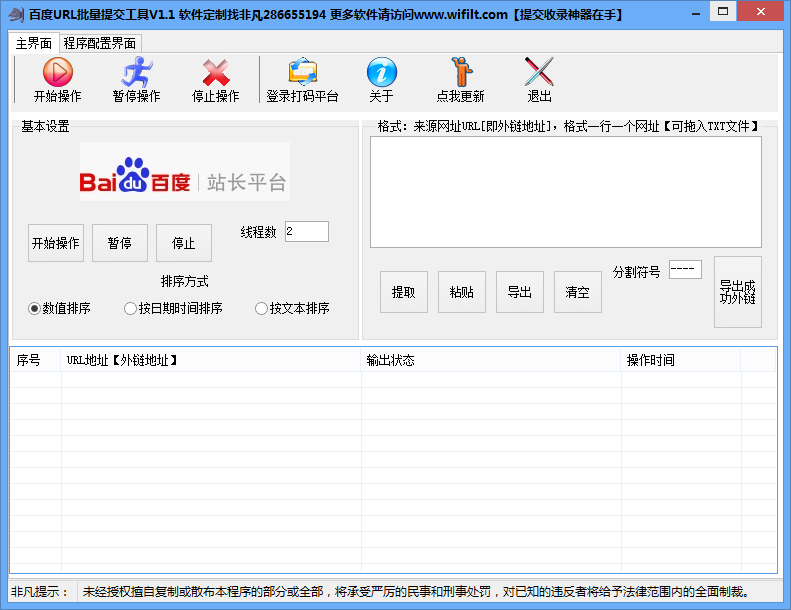Open 登录打码平台 from toolbar

tap(302, 80)
